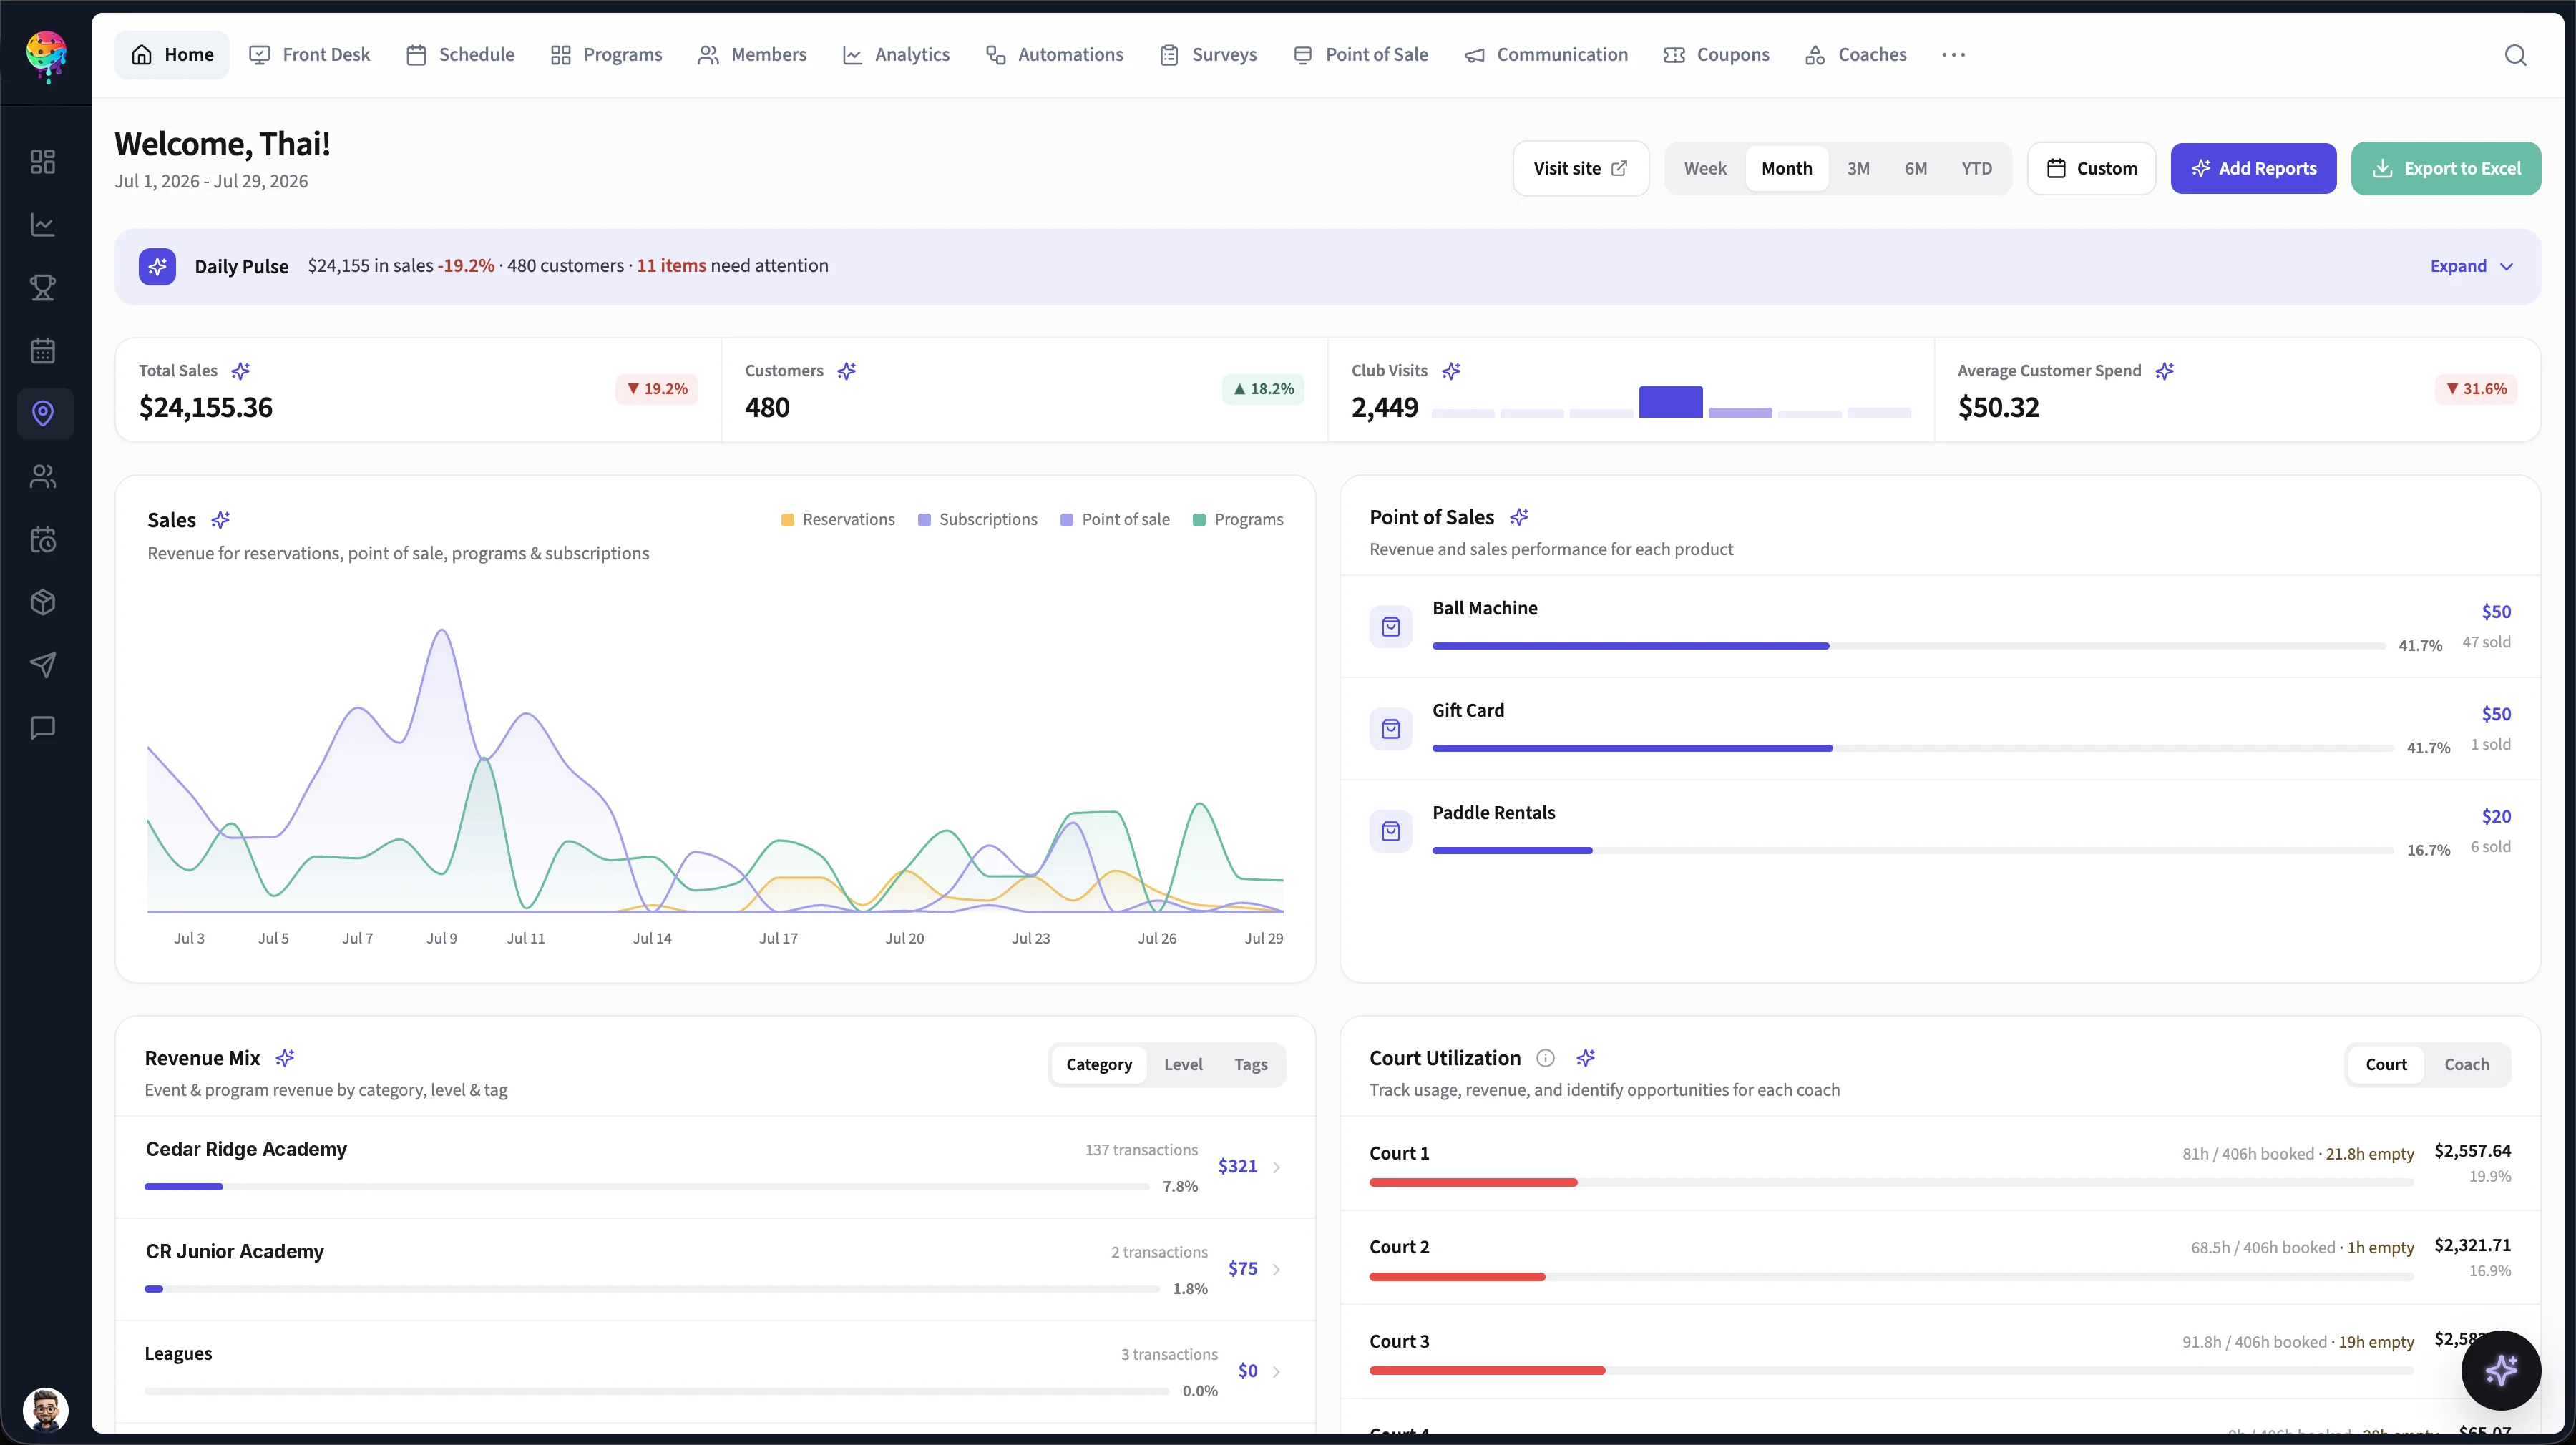Switch Court Utilization to Coach view
Screen dimensions: 2576x1445
pyautogui.click(x=2467, y=1064)
